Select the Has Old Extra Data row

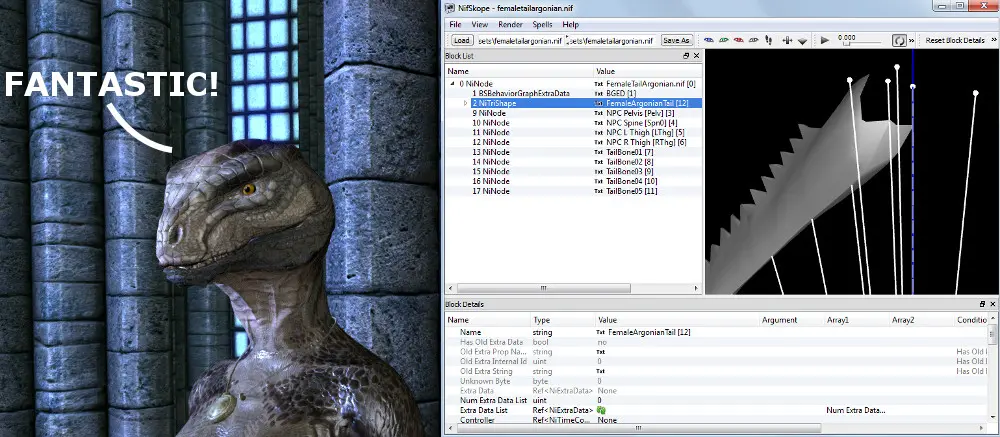click(x=716, y=342)
